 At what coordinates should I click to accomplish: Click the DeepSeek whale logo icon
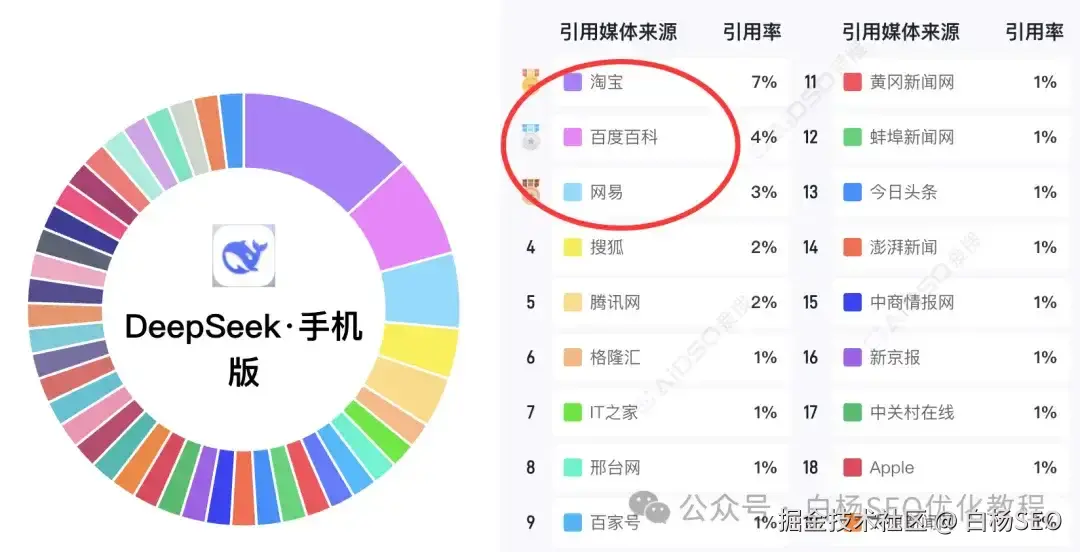[244, 255]
